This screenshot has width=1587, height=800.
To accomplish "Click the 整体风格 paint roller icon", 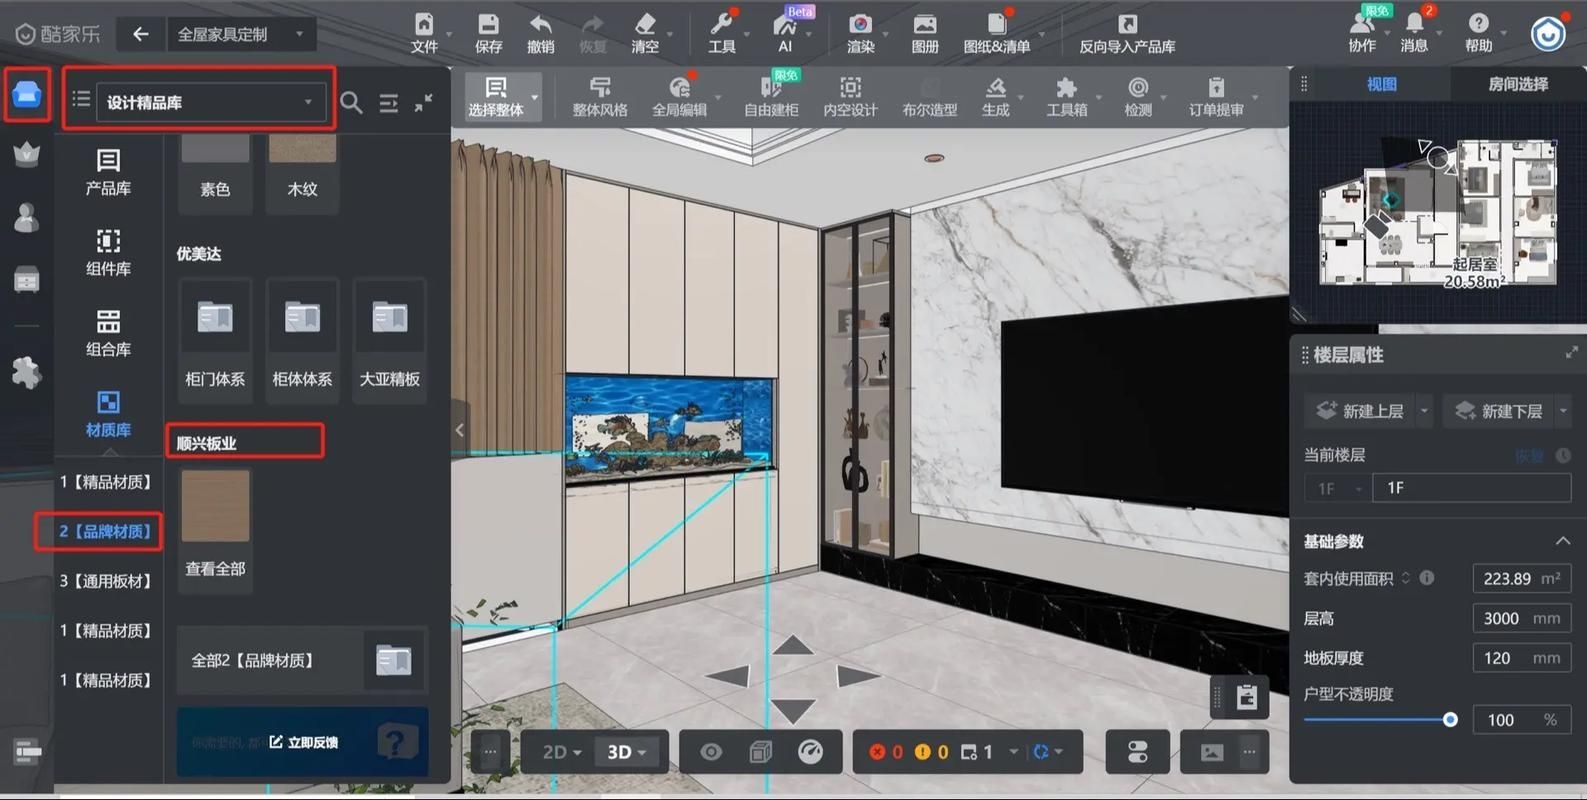I will 599,88.
